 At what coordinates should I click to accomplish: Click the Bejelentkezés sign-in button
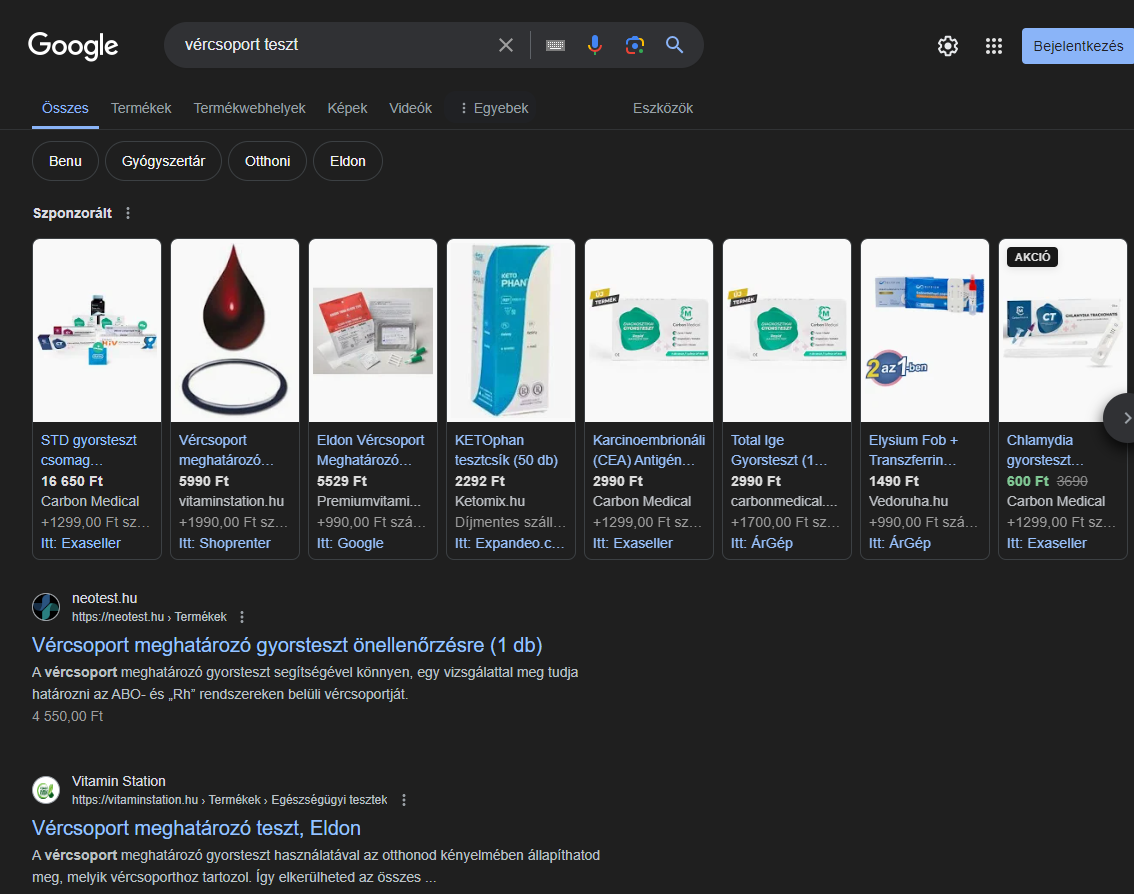coord(1077,46)
